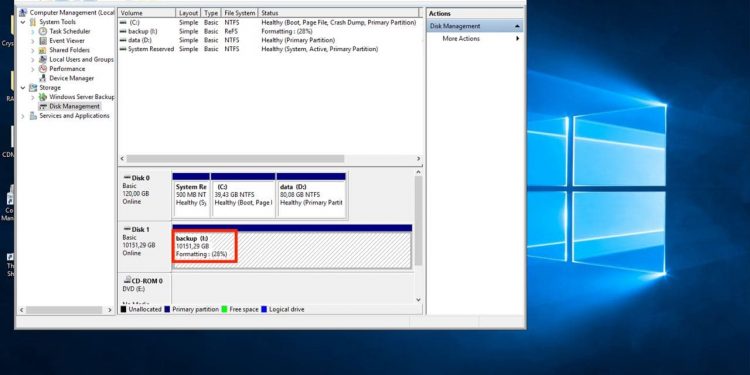Click the Free space green legend swatch
The height and width of the screenshot is (375, 750).
coord(224,309)
